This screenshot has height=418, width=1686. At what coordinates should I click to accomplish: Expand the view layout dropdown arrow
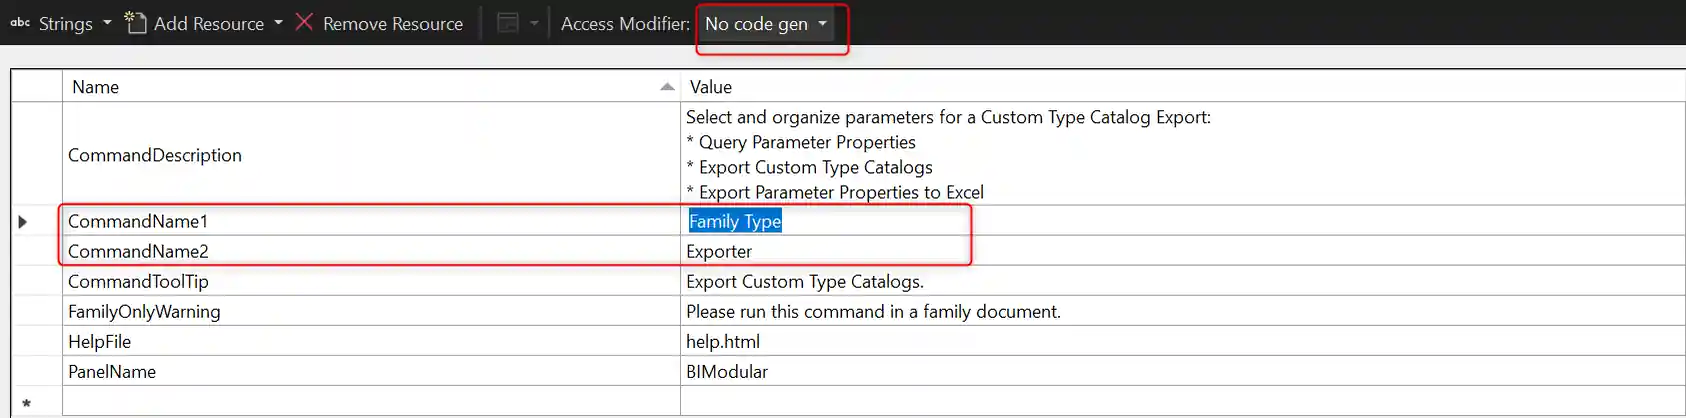click(x=534, y=23)
